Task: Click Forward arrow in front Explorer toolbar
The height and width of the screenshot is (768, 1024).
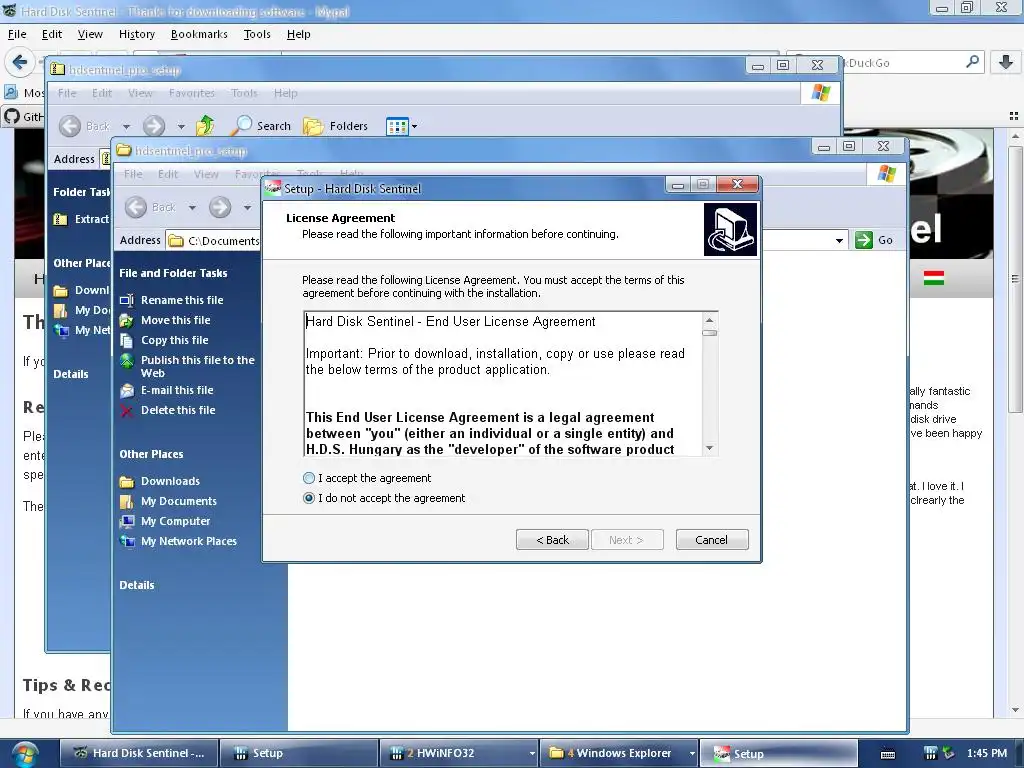Action: pyautogui.click(x=220, y=207)
